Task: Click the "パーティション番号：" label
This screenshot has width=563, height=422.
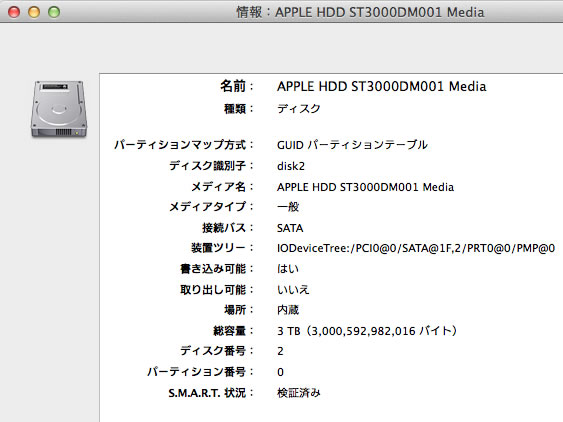Action: point(200,372)
